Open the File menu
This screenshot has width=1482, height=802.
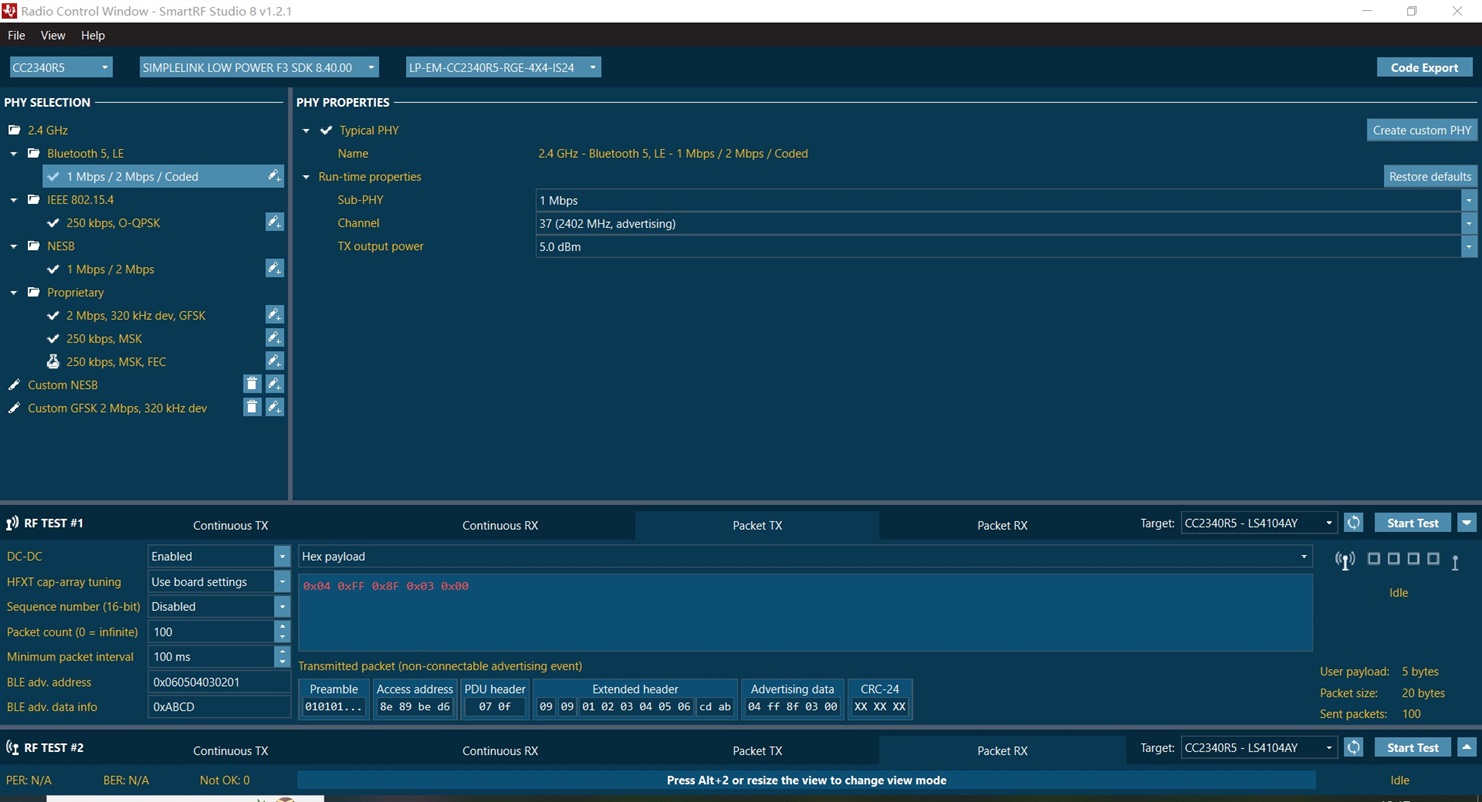pyautogui.click(x=16, y=35)
